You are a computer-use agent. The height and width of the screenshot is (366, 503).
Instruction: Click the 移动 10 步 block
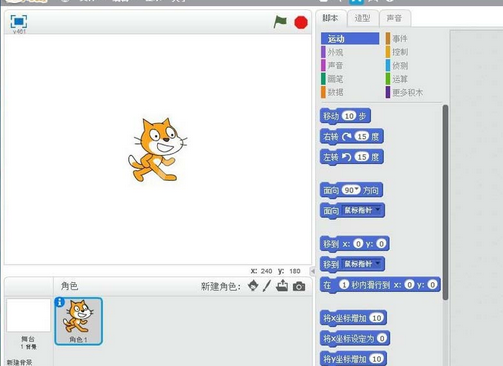click(345, 116)
